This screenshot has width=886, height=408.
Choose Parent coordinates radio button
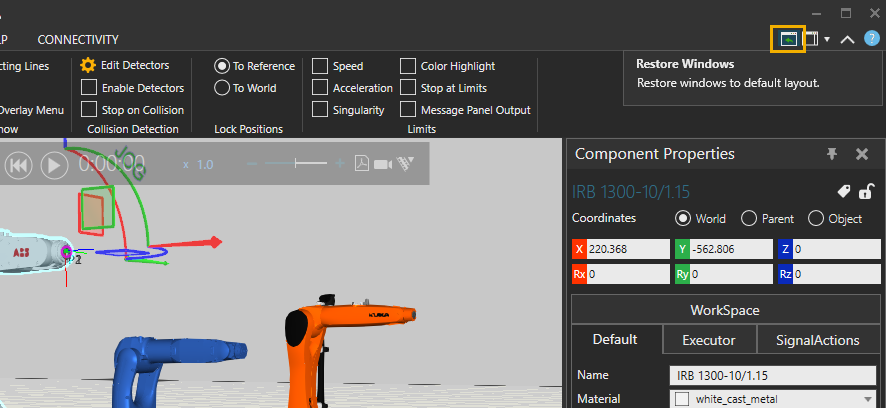pyautogui.click(x=748, y=219)
